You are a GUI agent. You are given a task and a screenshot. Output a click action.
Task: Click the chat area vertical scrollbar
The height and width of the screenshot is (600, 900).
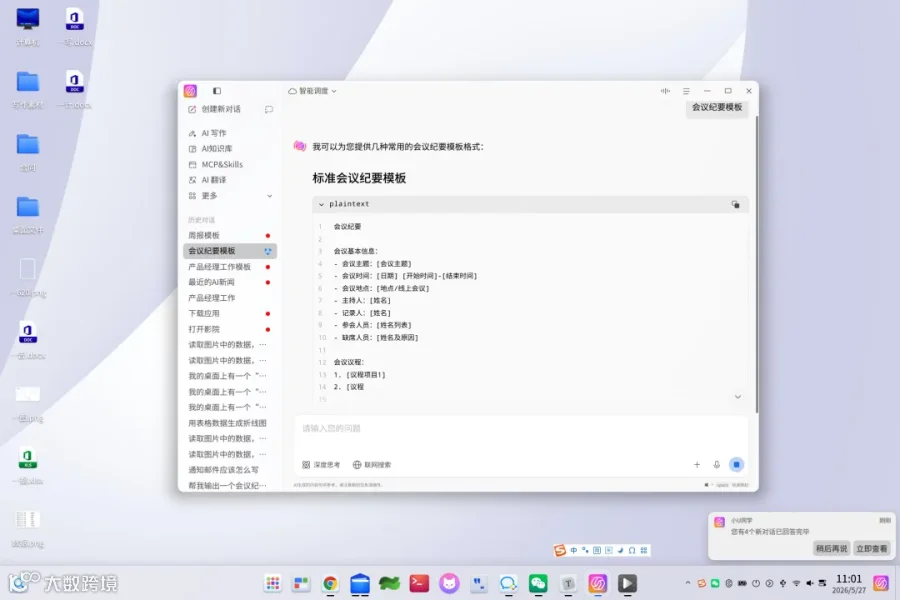(757, 264)
